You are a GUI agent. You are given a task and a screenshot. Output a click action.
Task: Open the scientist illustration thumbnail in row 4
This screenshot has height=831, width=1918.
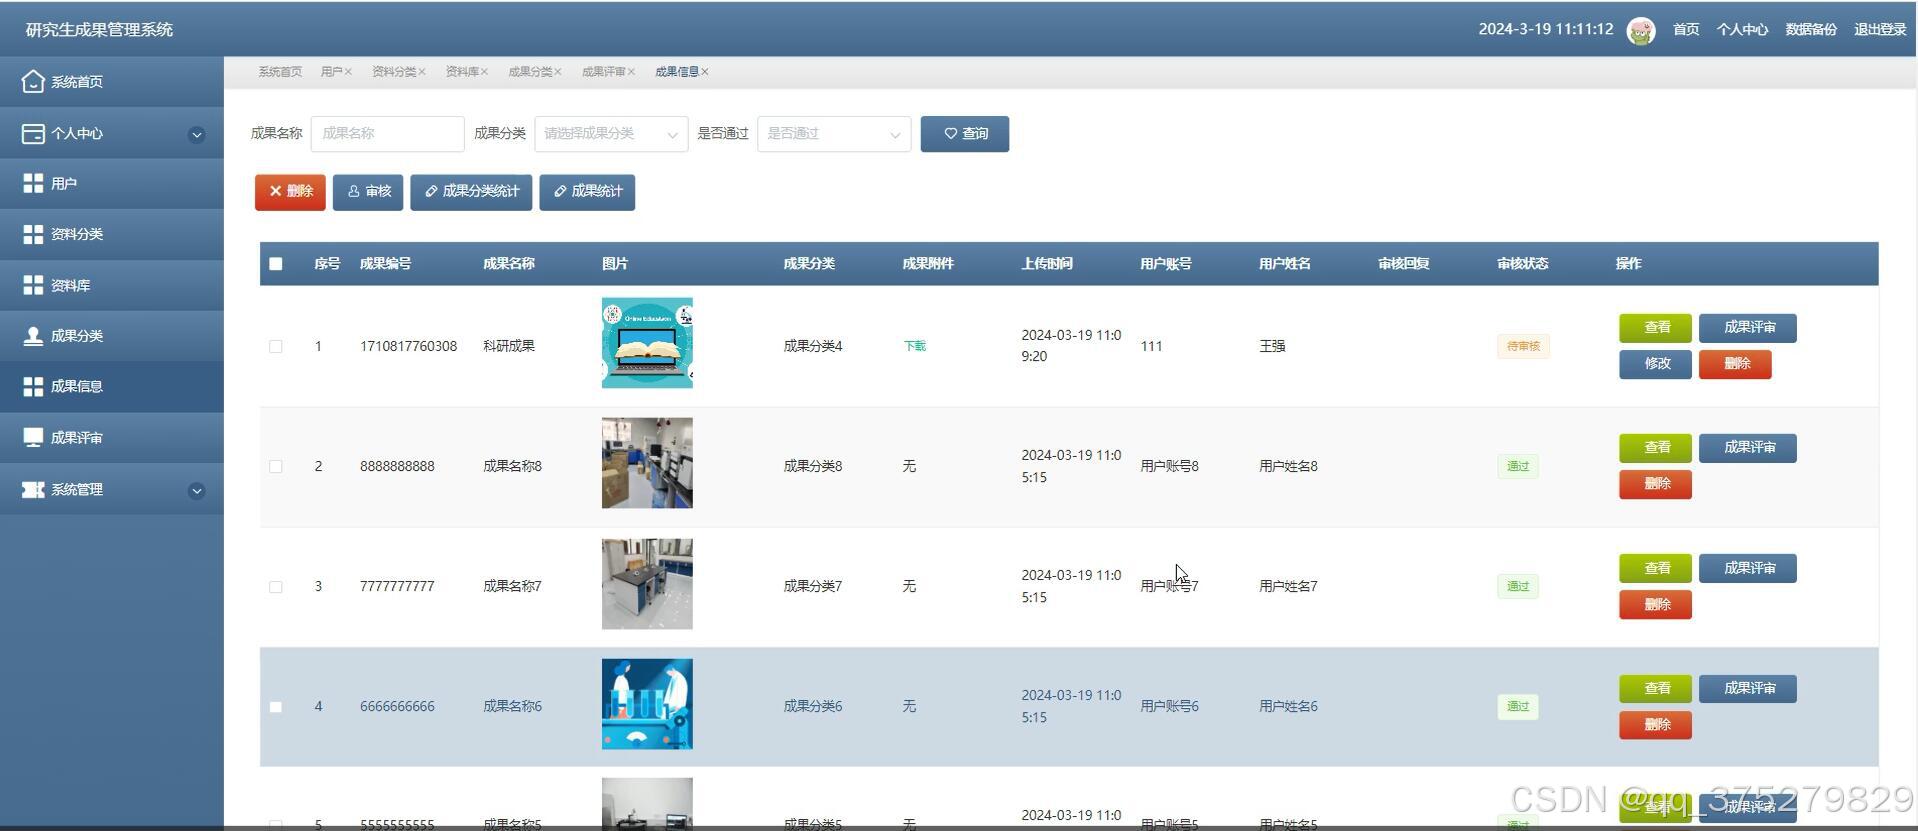click(x=647, y=704)
